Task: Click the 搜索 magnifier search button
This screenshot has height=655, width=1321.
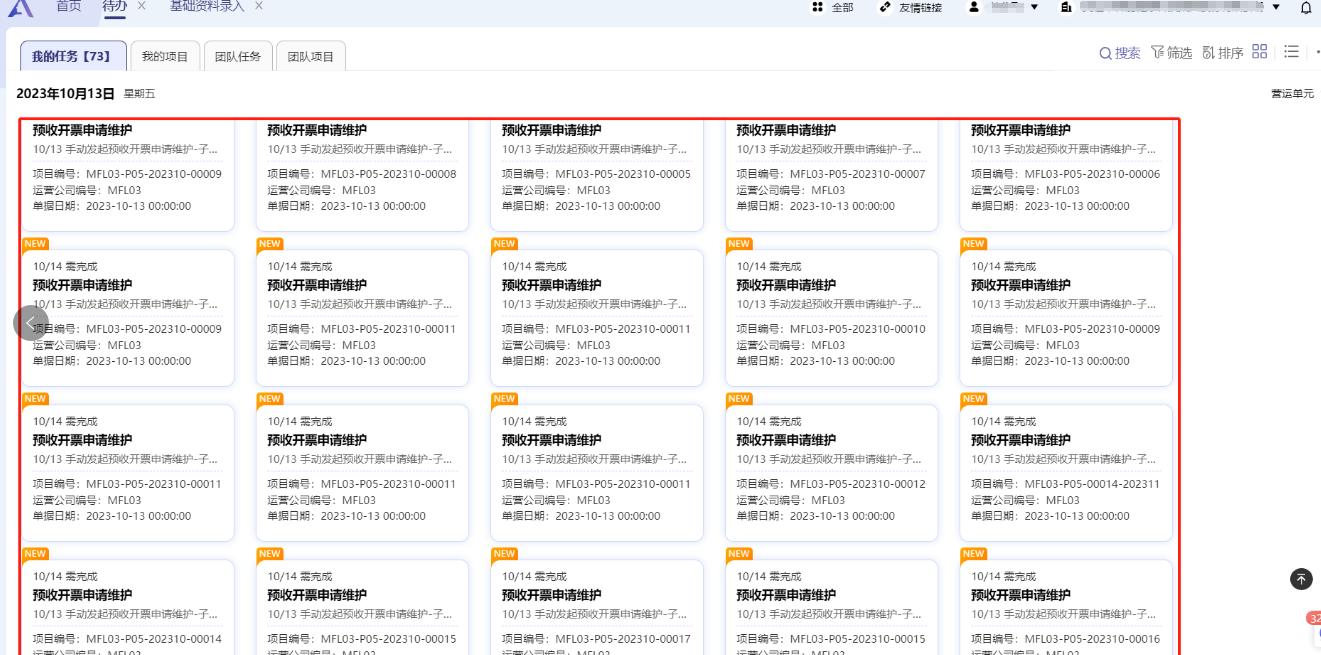Action: [1120, 53]
